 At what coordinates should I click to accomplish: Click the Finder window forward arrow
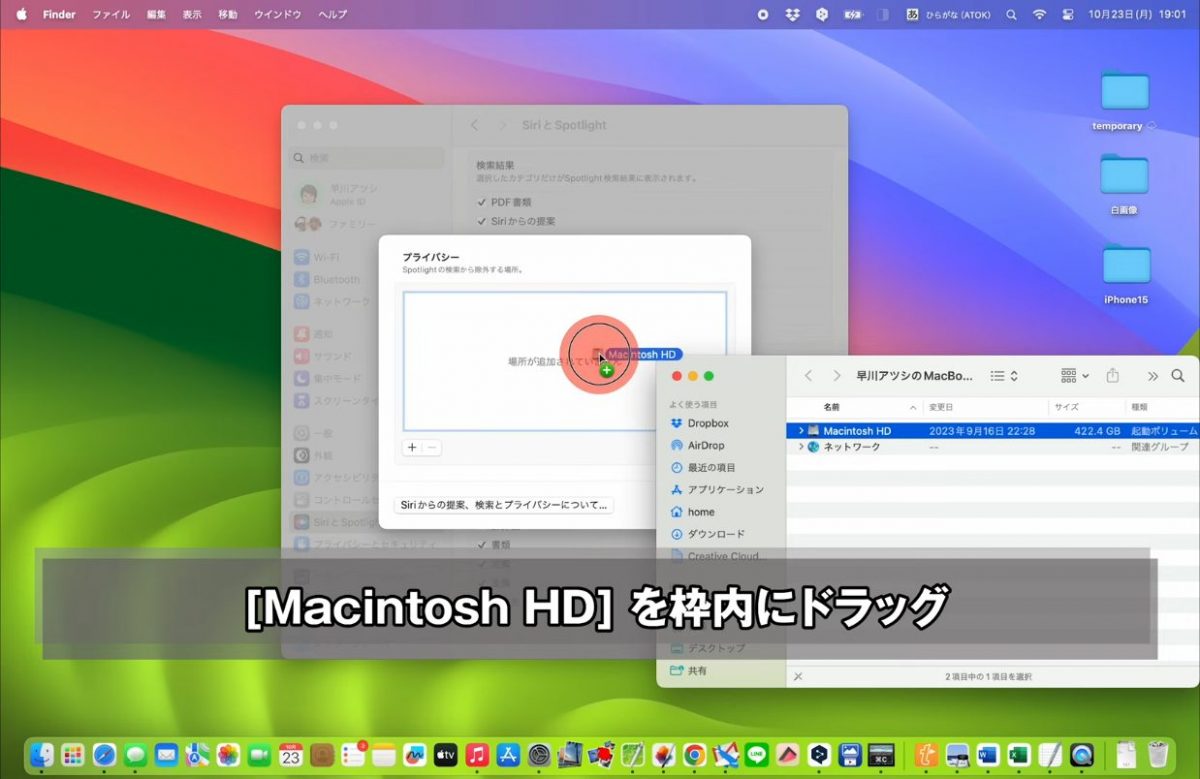(837, 376)
